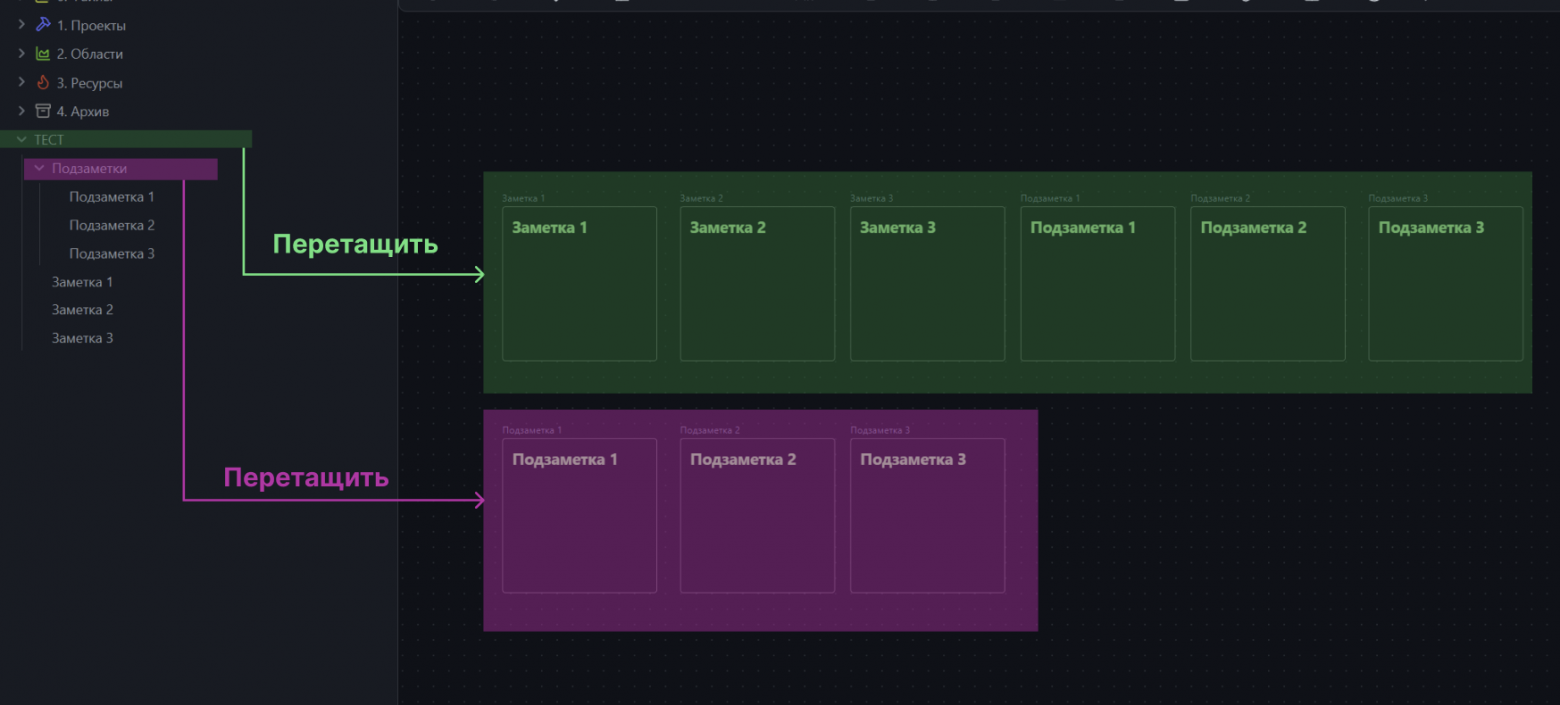Collapse the ТЕСТ folder using its chevron
Image resolution: width=1560 pixels, height=705 pixels.
point(22,140)
